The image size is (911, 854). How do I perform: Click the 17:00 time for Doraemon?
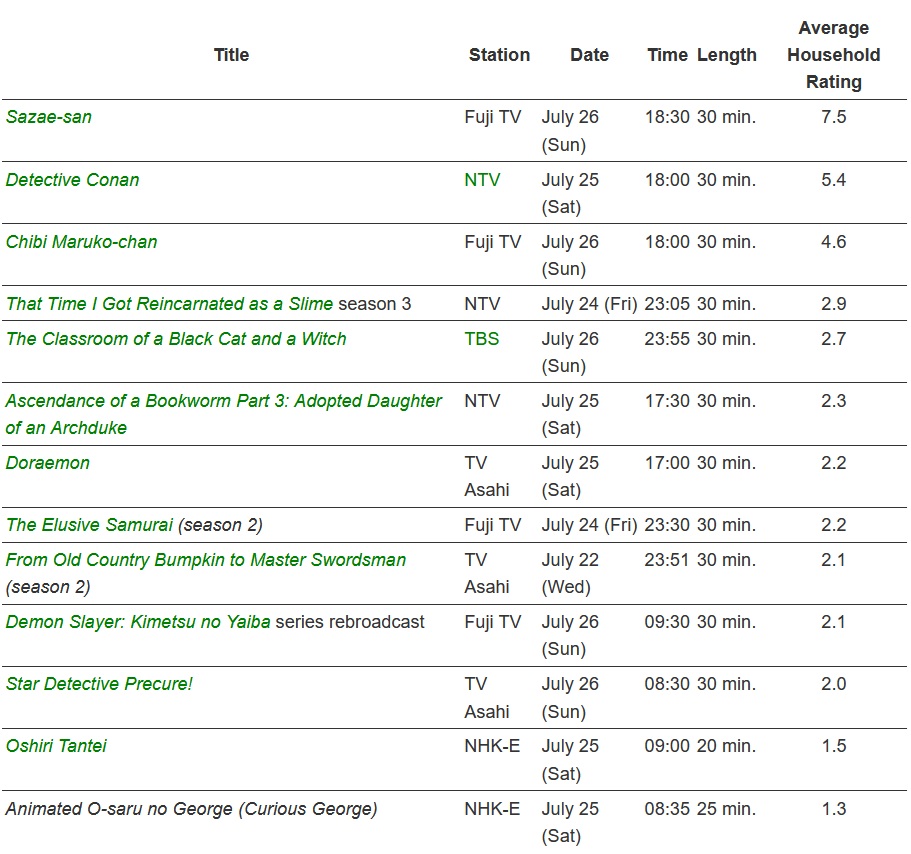[x=667, y=463]
